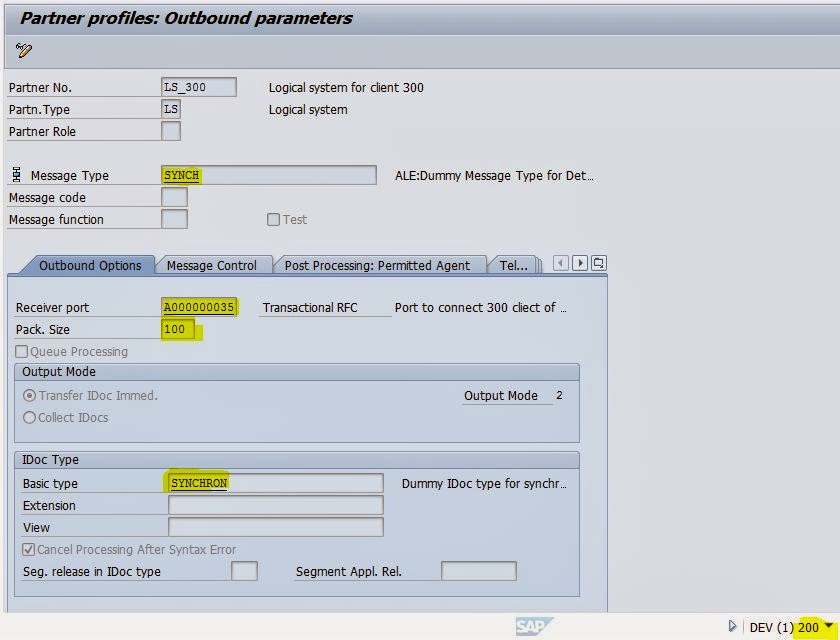Click the Display/Change pencil icon

coord(24,50)
